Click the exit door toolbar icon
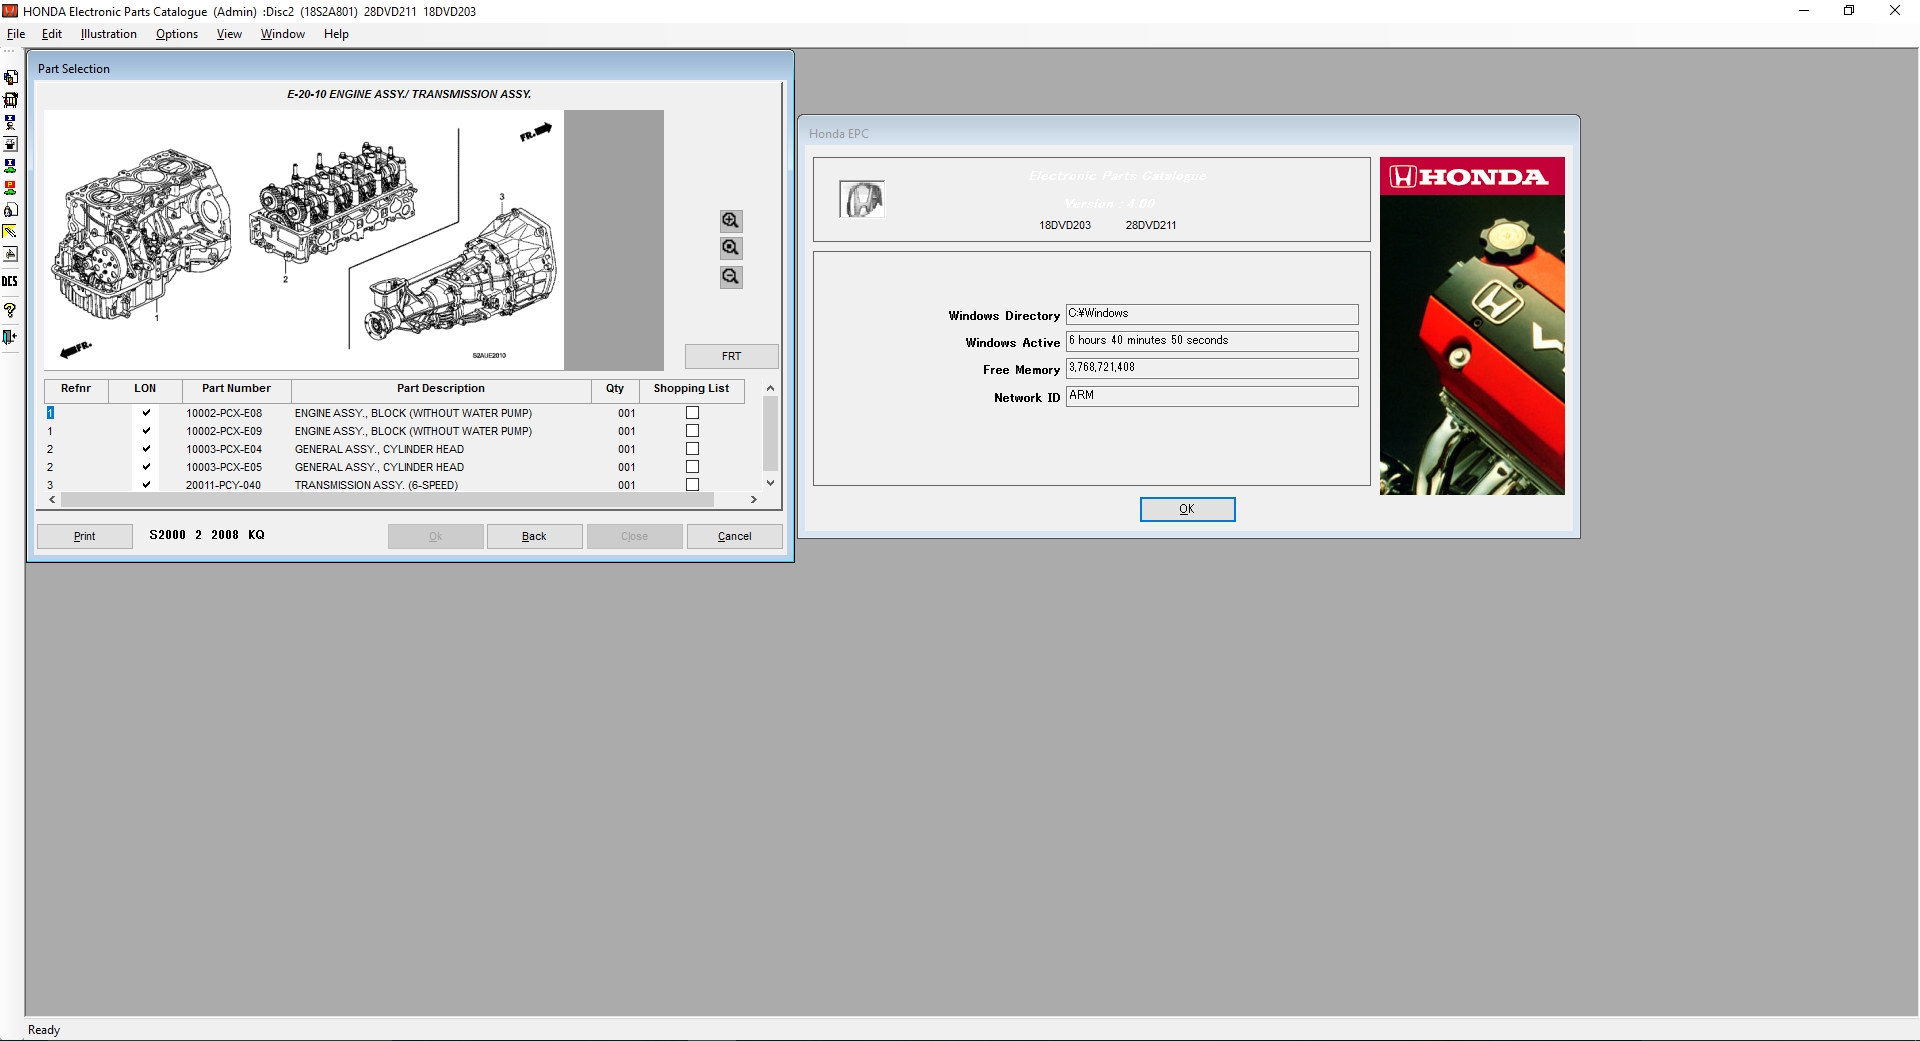This screenshot has width=1920, height=1041. pyautogui.click(x=10, y=337)
